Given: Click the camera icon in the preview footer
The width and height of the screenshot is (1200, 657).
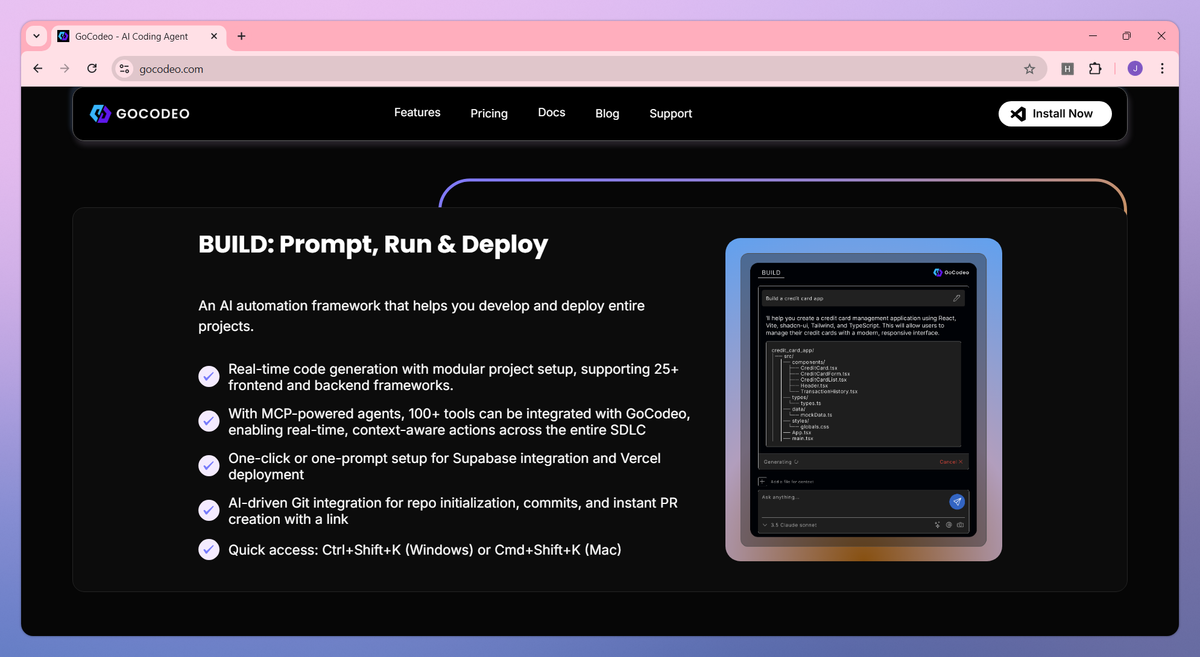Looking at the screenshot, I should pos(960,524).
